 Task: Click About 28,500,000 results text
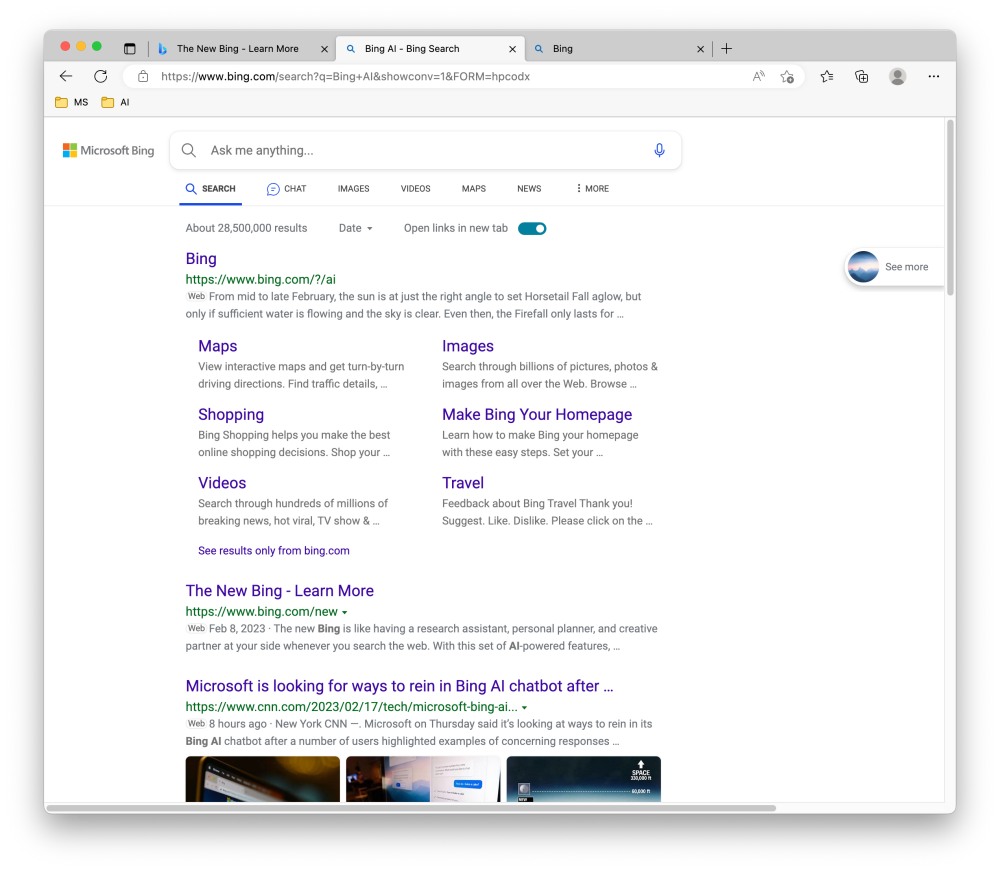(x=246, y=228)
